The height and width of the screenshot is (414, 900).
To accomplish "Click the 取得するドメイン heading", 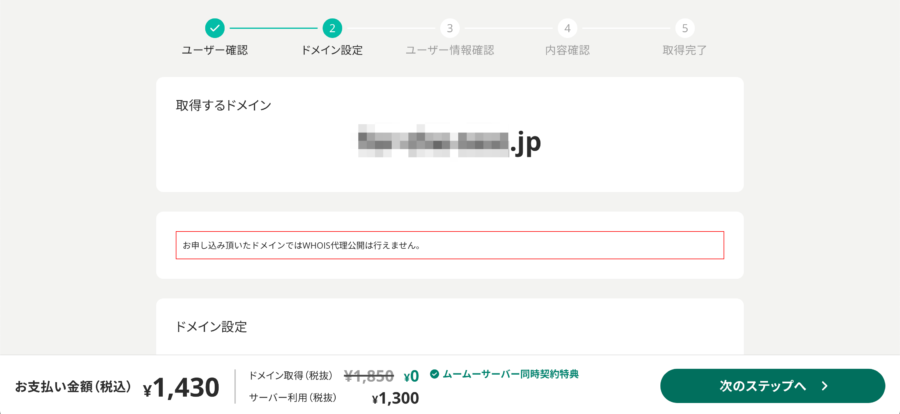I will pyautogui.click(x=223, y=106).
